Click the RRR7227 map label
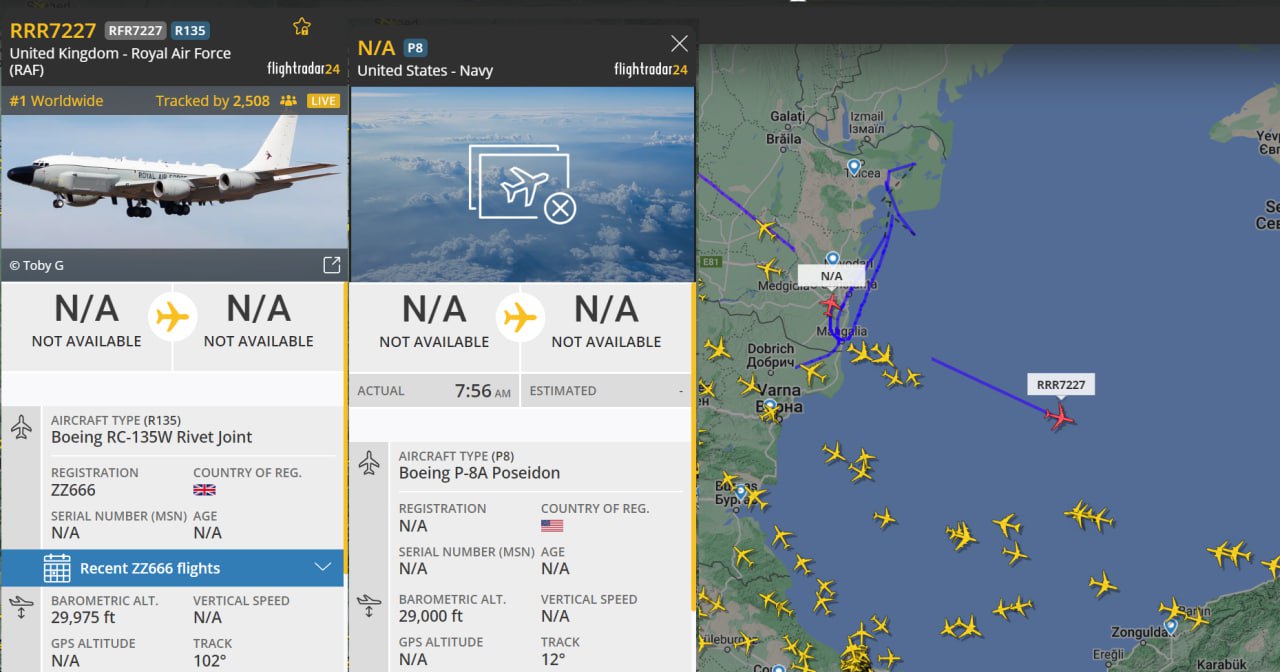The height and width of the screenshot is (672, 1280). pyautogui.click(x=1060, y=385)
